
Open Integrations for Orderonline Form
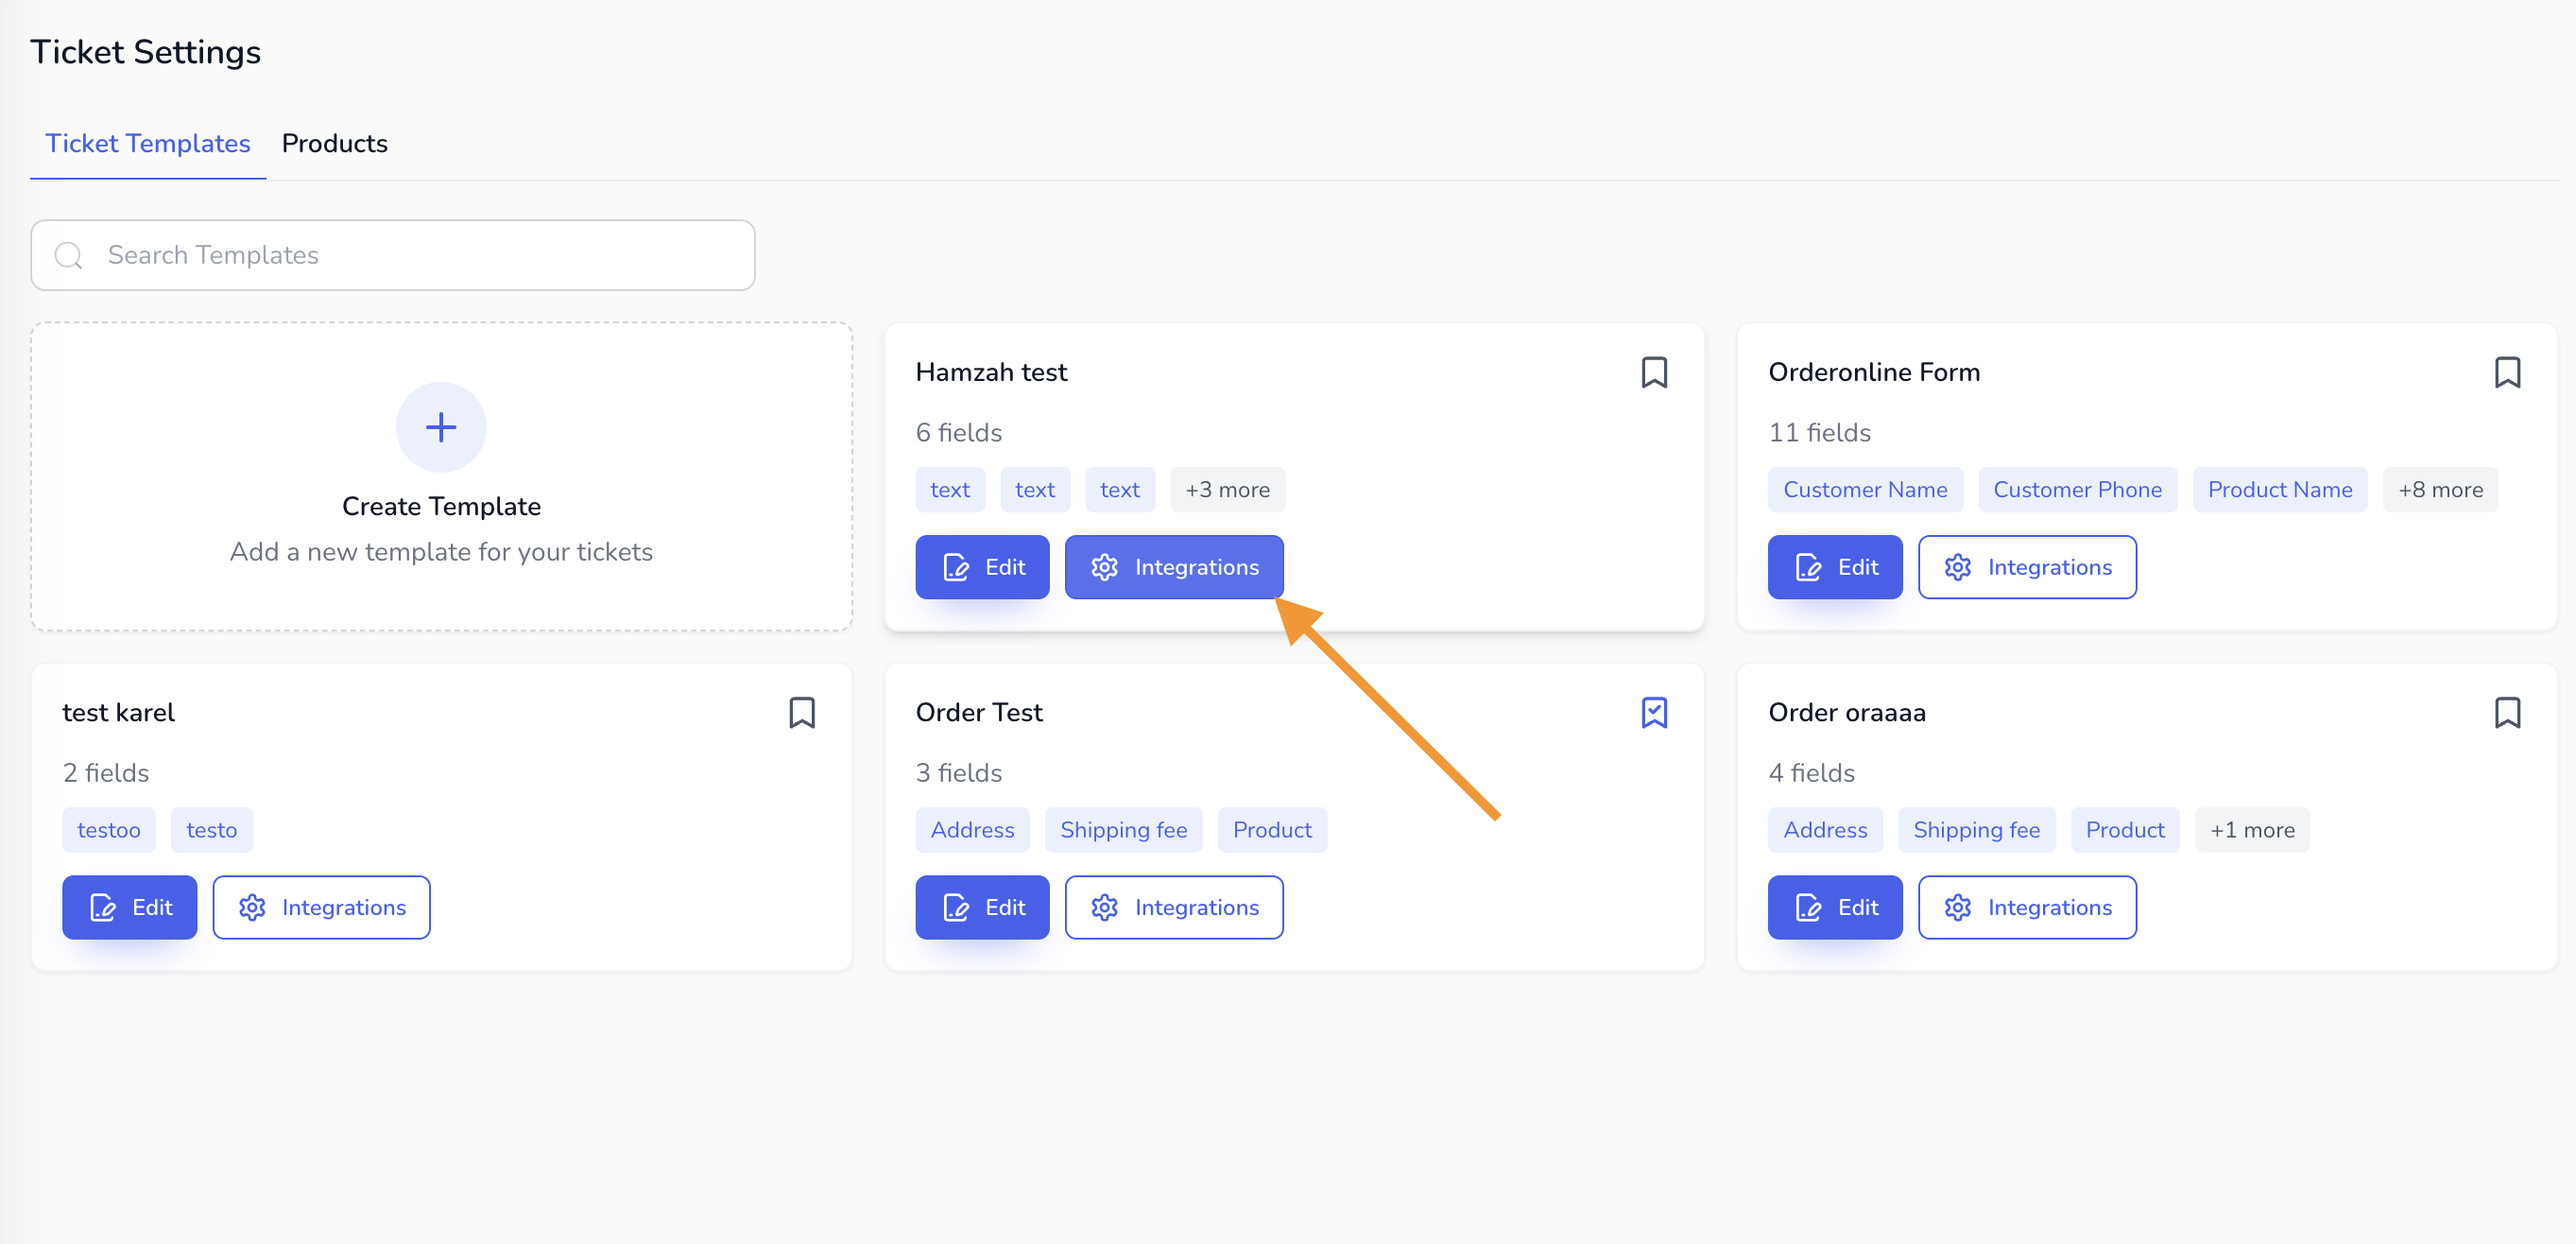(2027, 567)
